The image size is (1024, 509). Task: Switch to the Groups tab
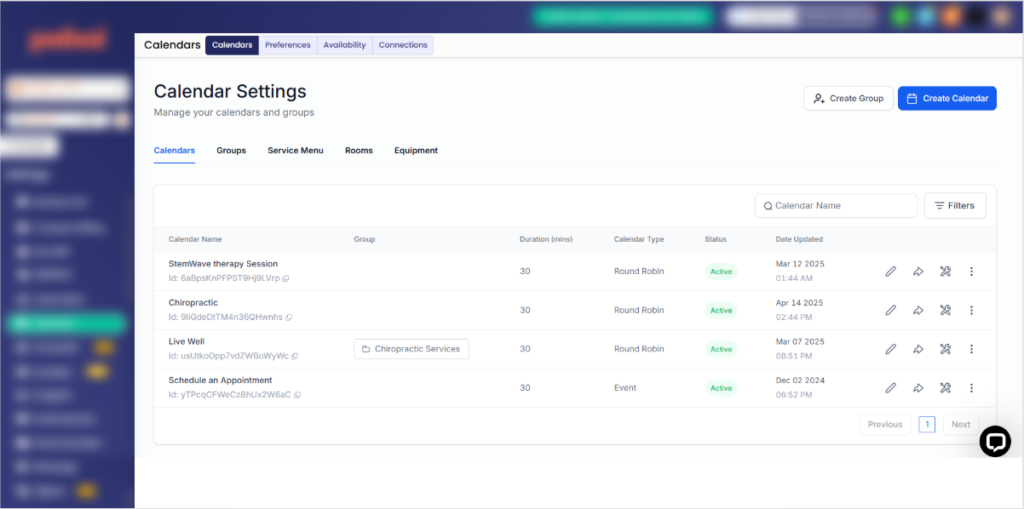(x=231, y=150)
